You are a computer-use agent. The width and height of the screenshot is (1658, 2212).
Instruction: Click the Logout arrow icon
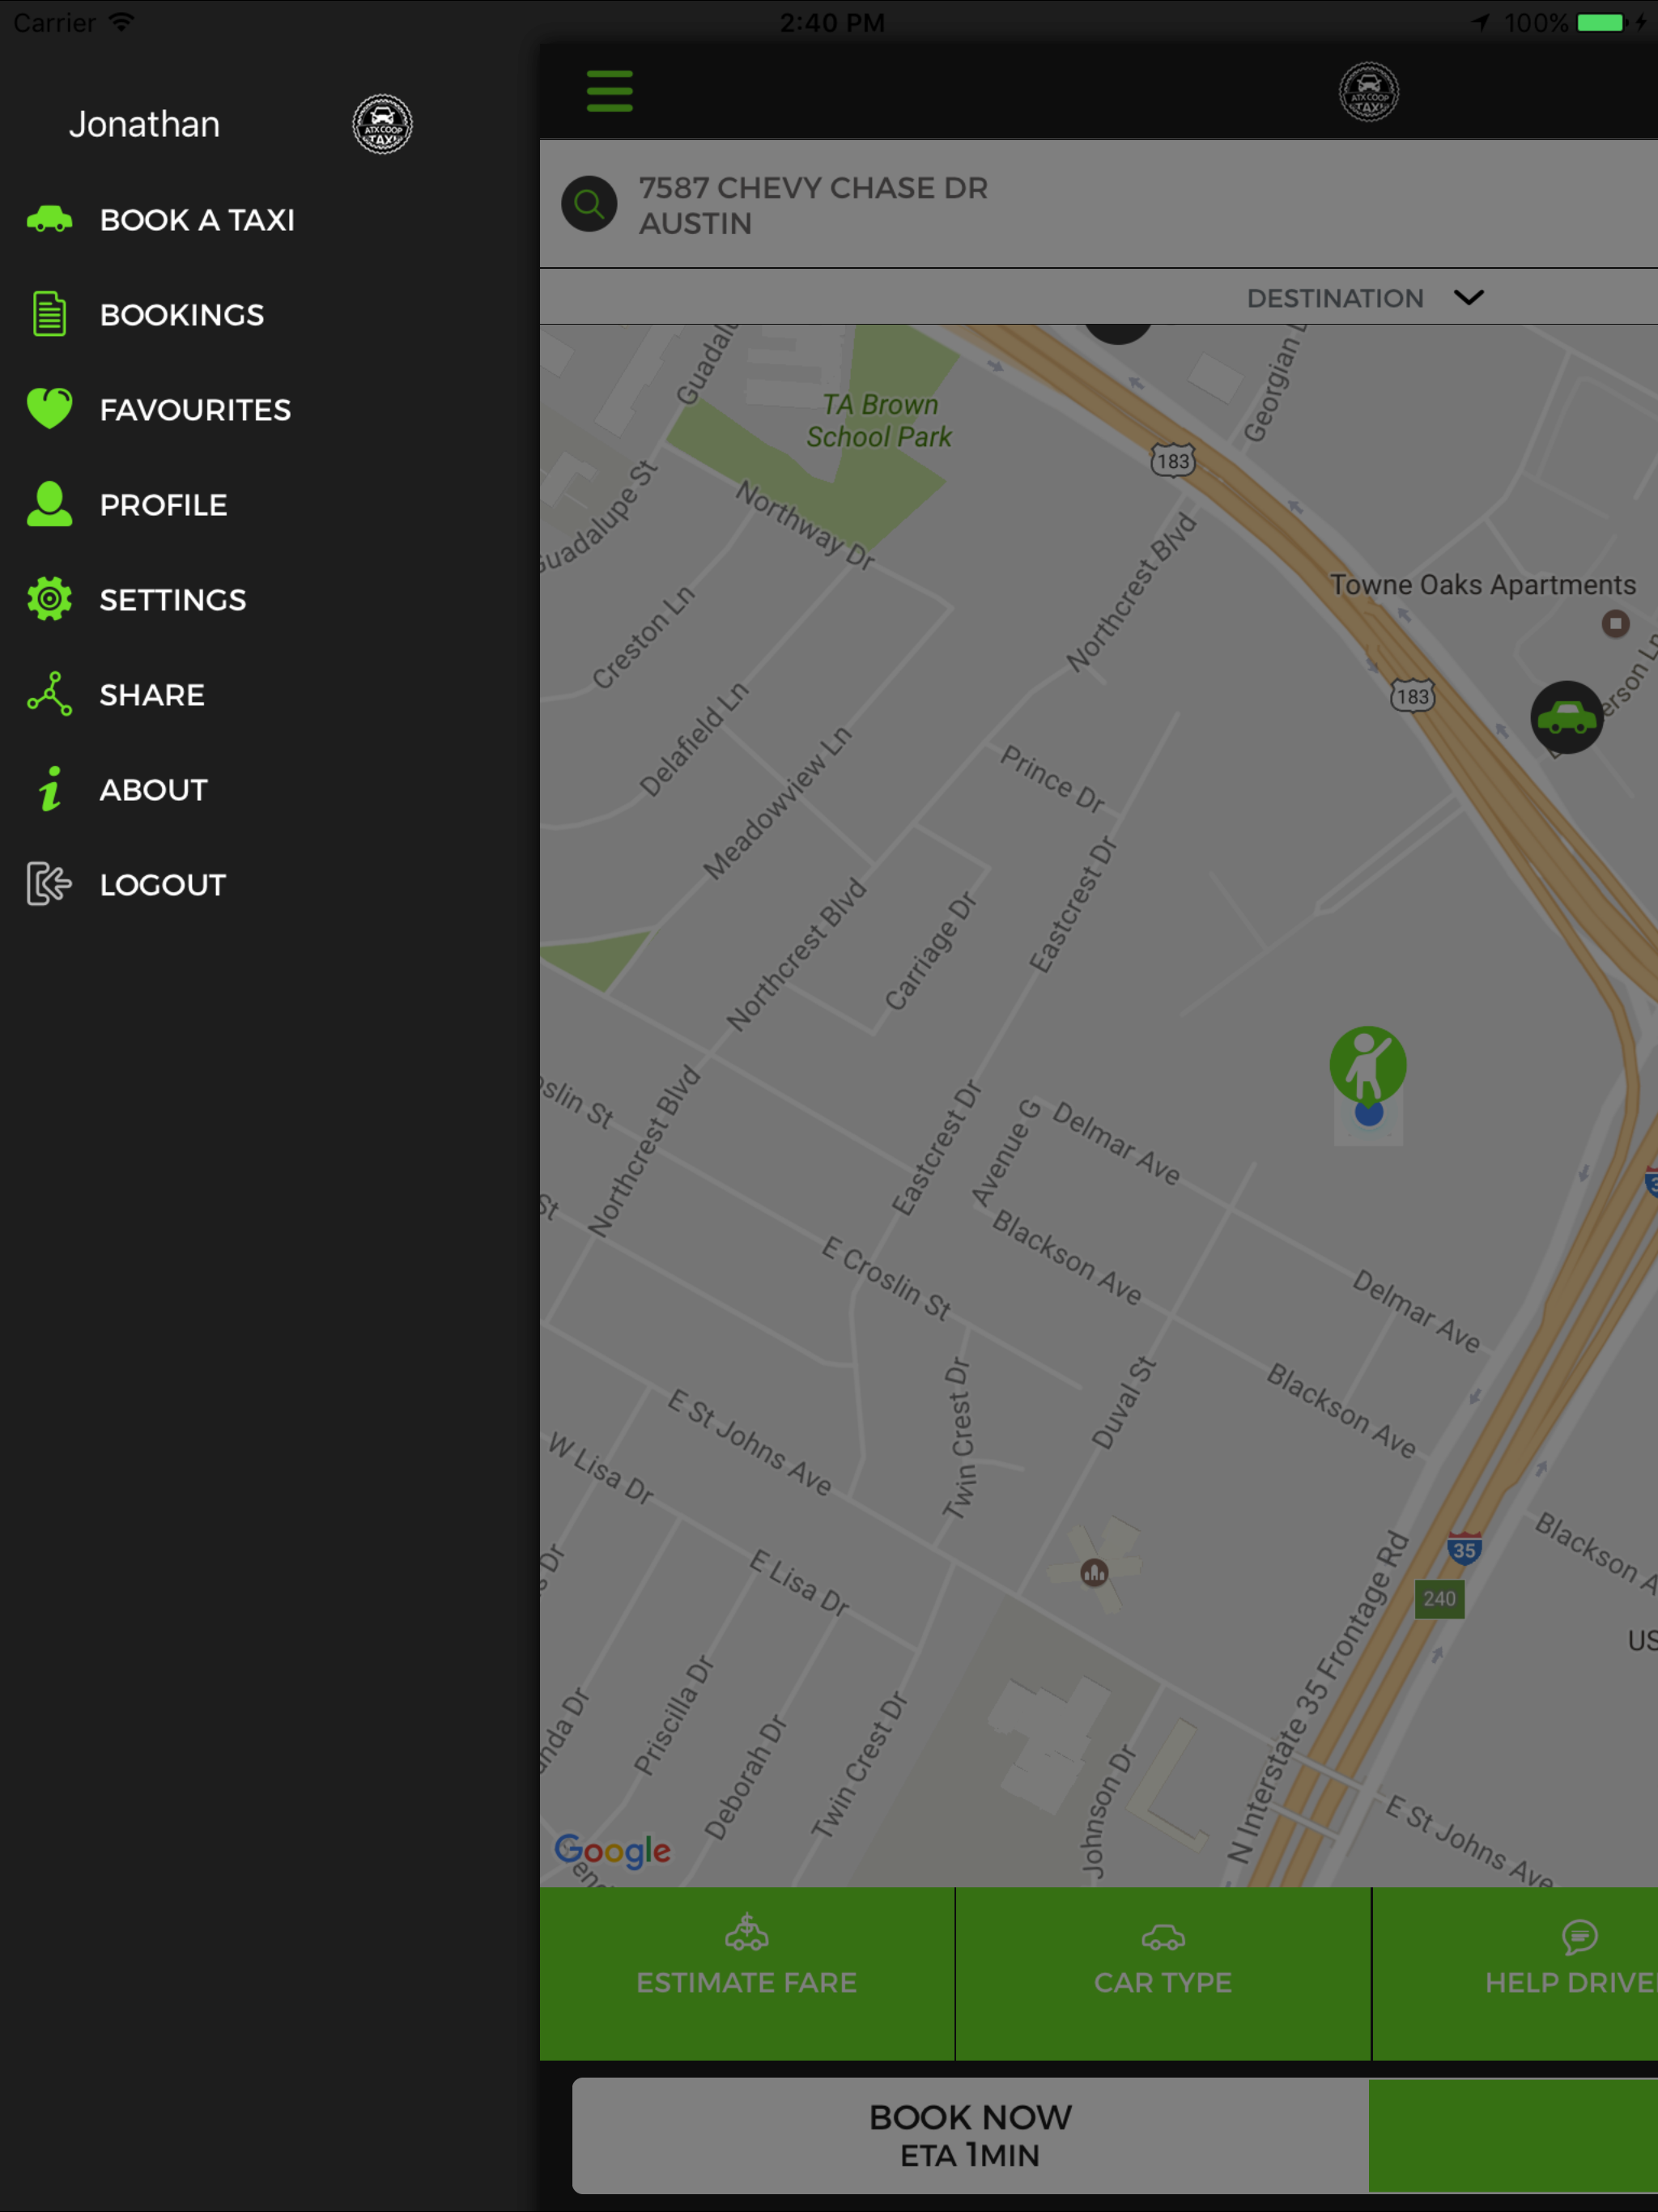49,884
